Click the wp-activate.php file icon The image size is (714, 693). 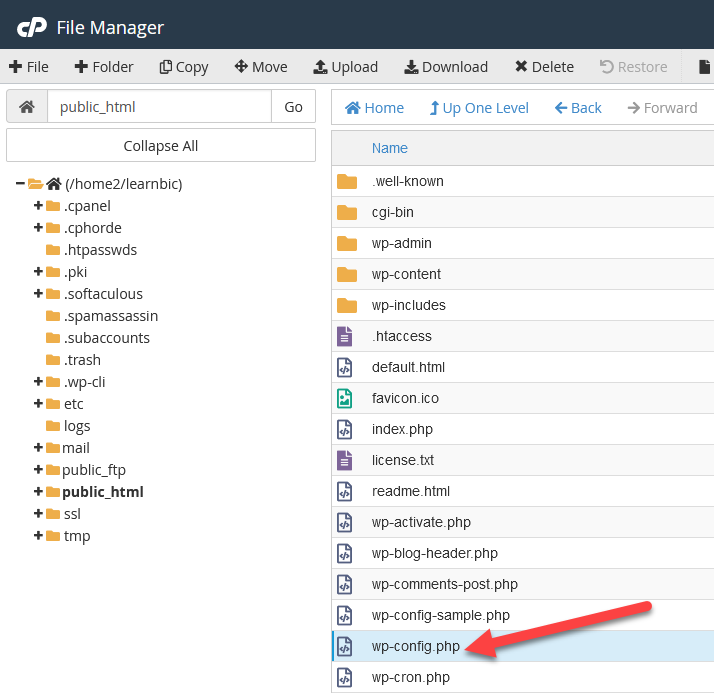345,522
